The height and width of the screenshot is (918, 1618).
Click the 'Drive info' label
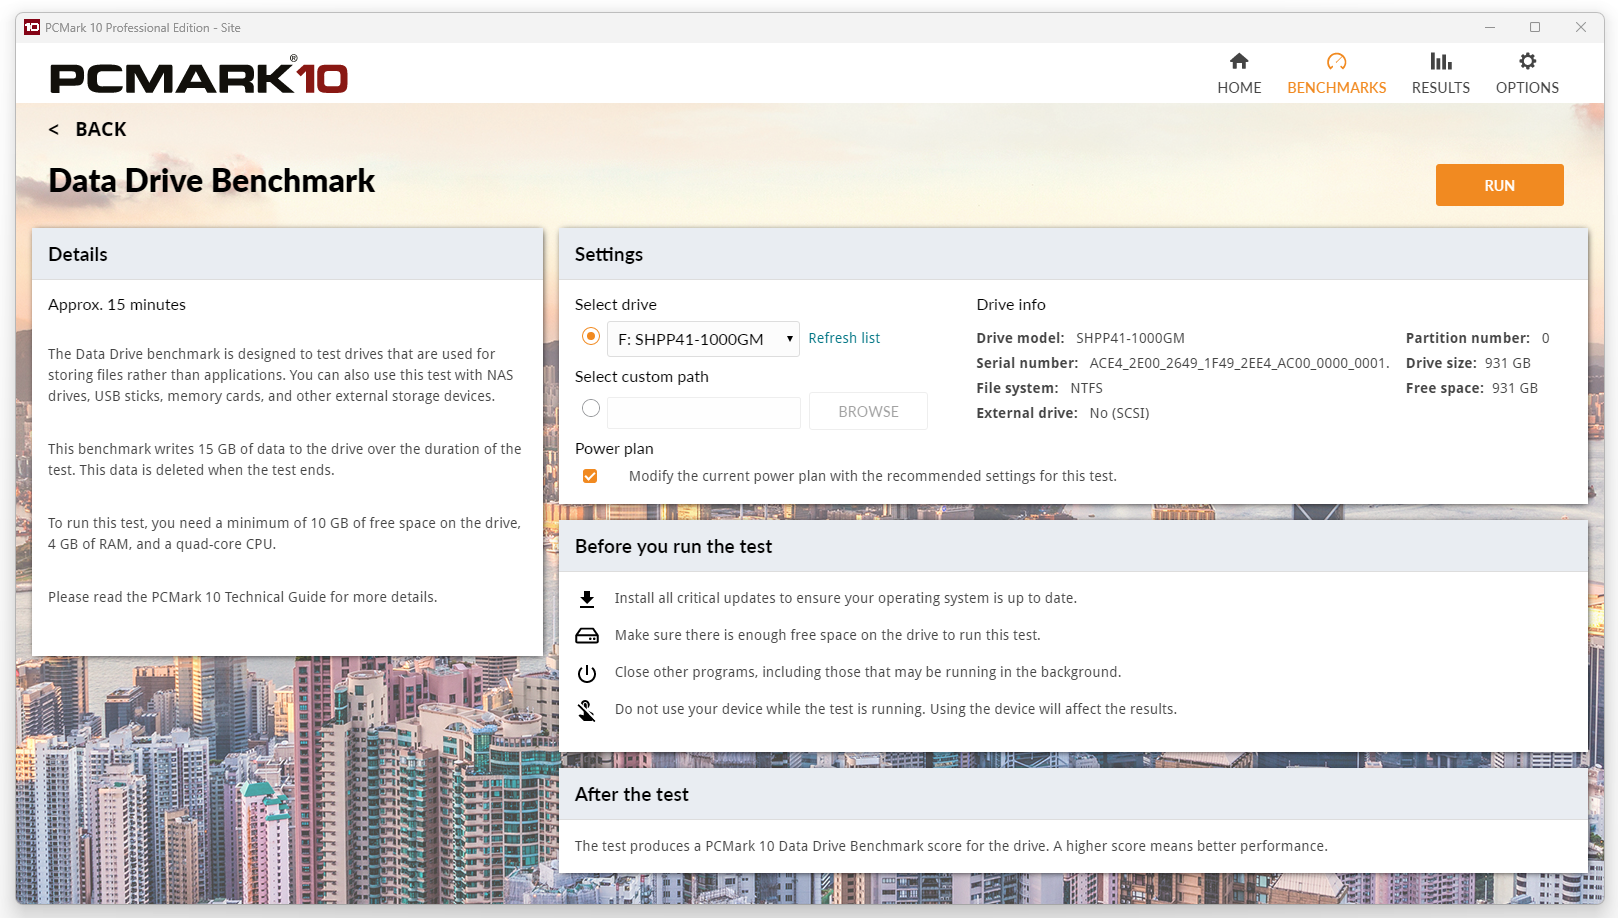(x=1011, y=305)
